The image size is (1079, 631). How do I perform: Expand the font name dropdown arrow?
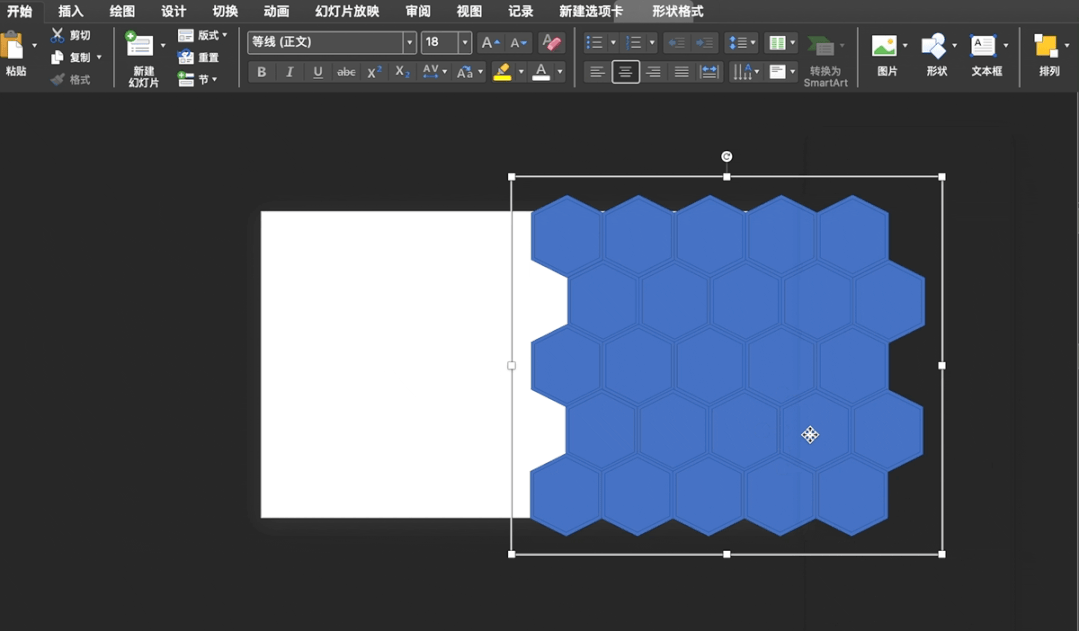click(x=409, y=42)
